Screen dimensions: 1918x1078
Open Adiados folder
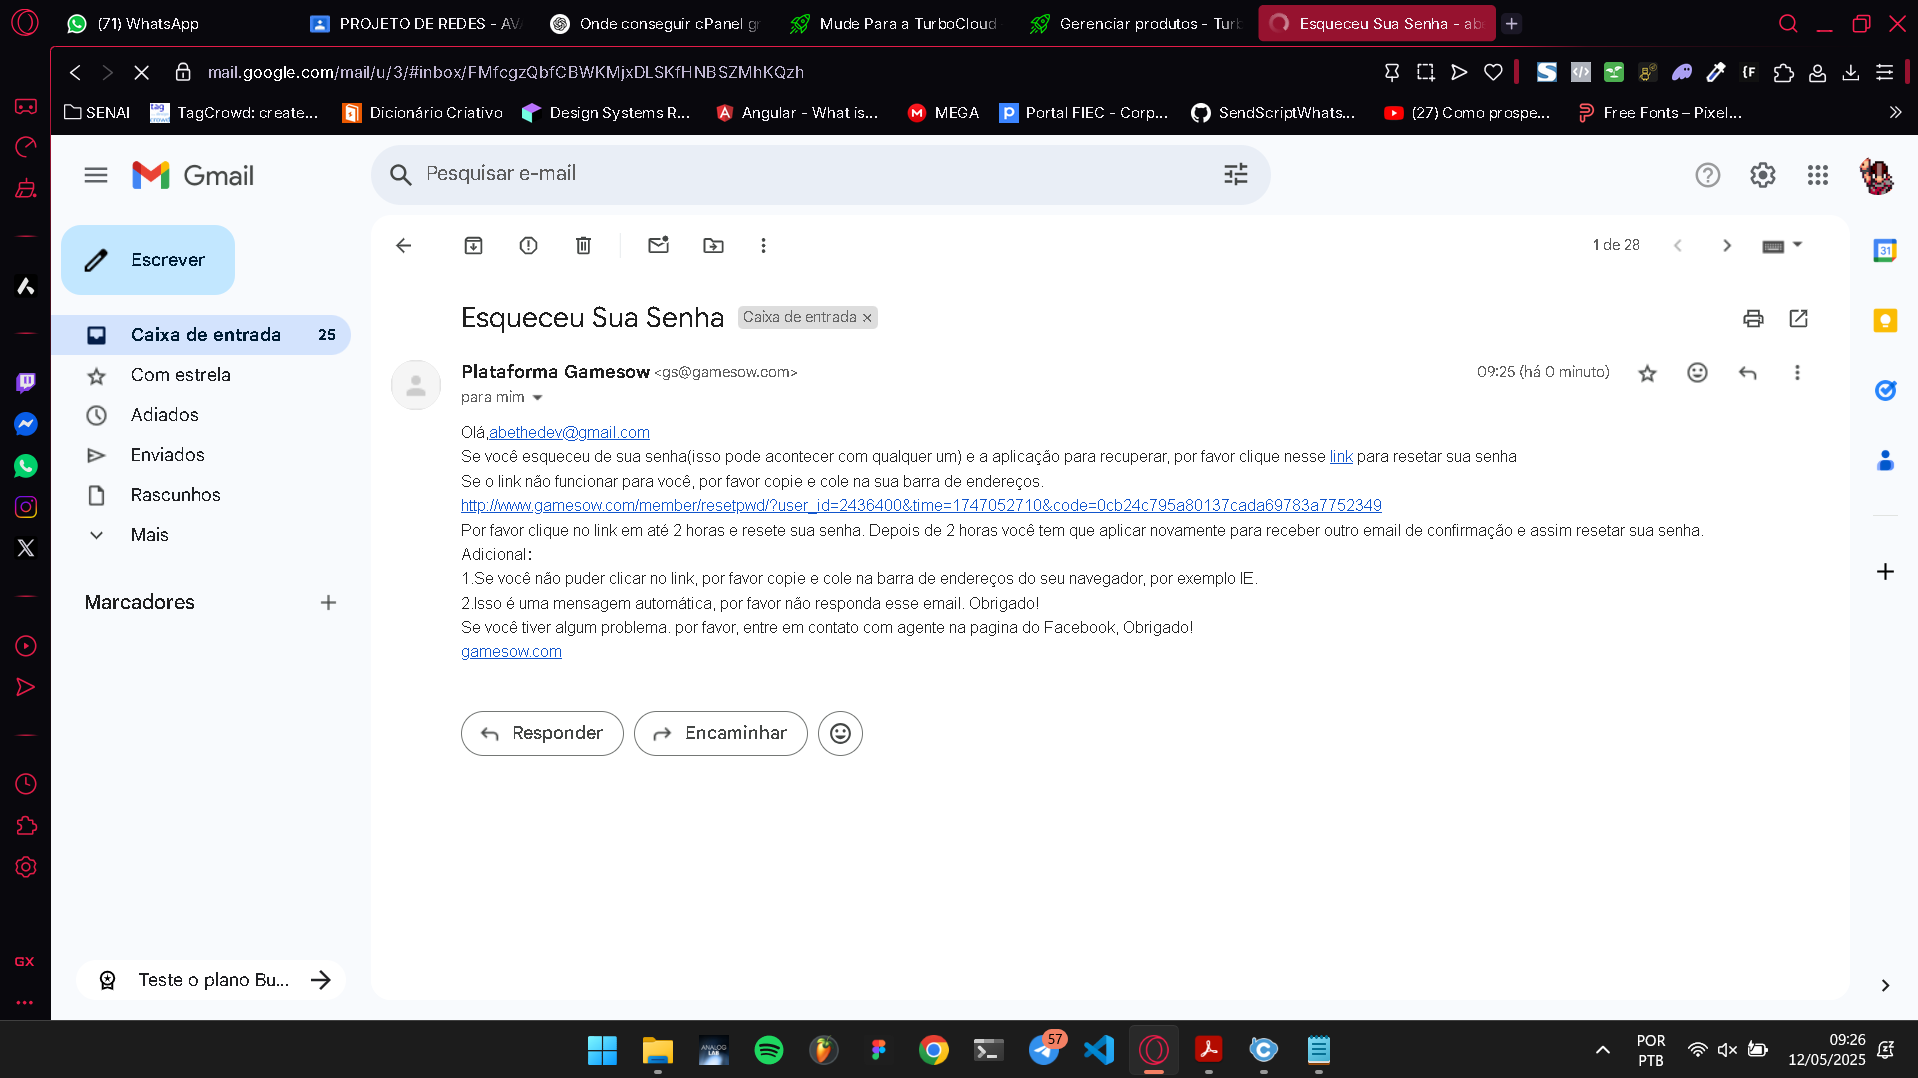(x=201, y=415)
